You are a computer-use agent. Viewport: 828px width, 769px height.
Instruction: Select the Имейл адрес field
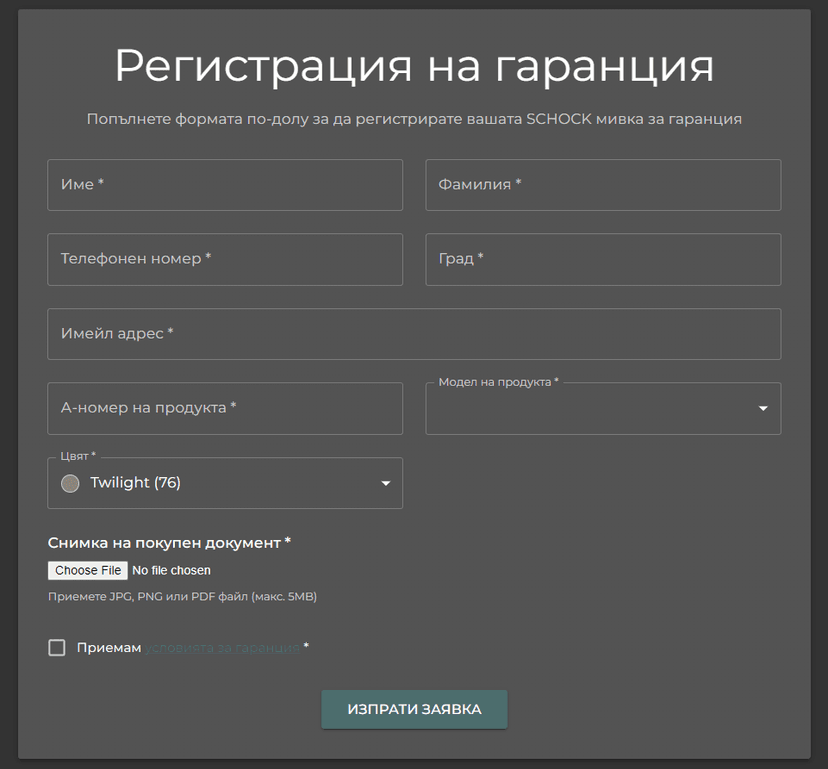[414, 334]
